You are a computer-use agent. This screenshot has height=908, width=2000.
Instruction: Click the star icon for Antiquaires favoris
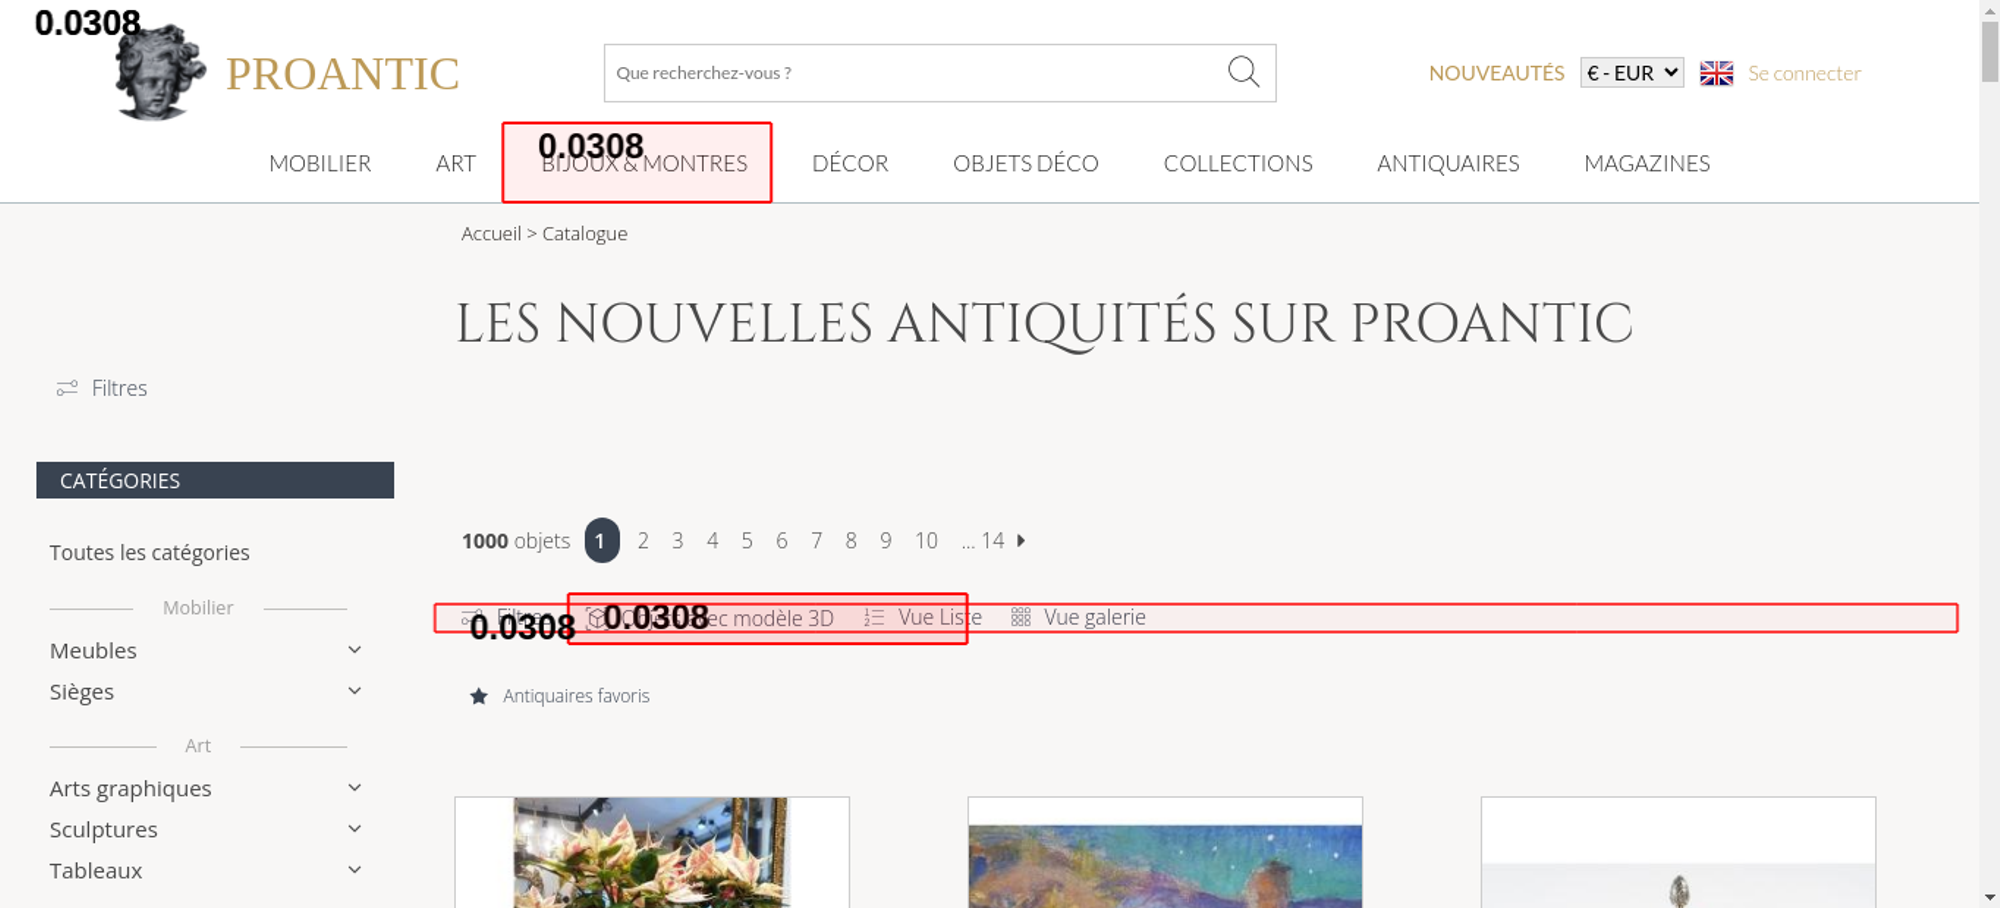[479, 696]
